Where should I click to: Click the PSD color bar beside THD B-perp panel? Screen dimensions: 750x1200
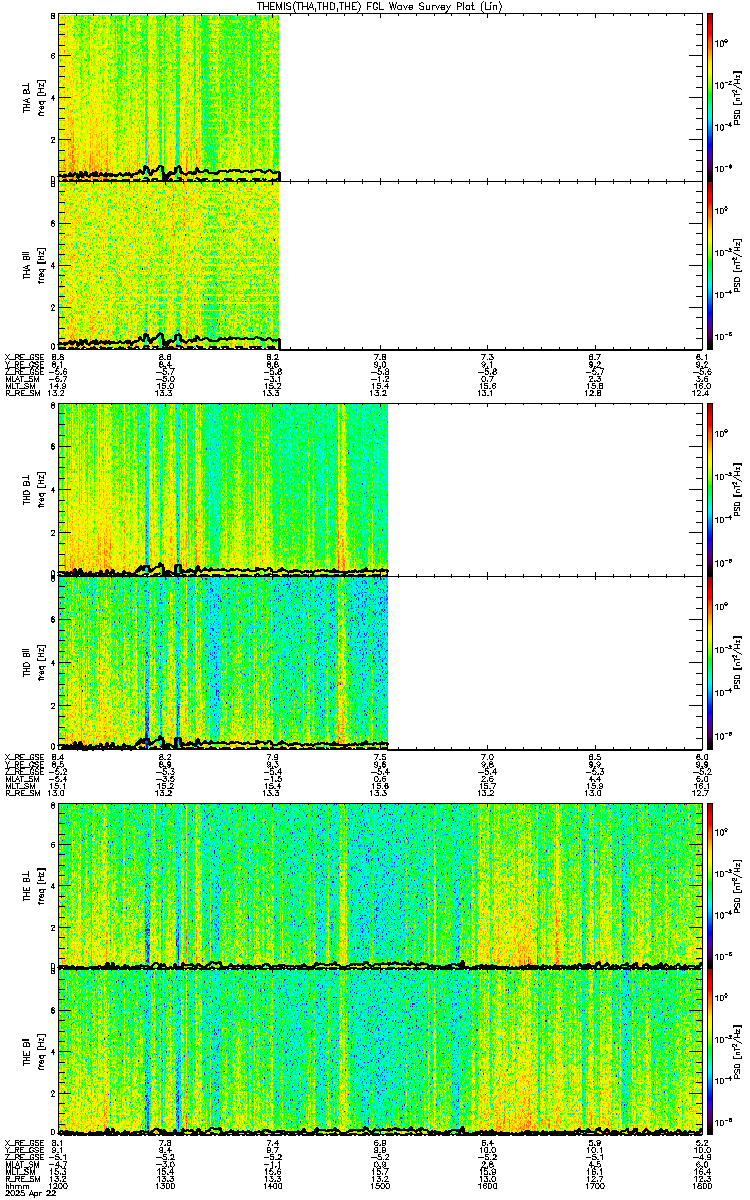pyautogui.click(x=710, y=489)
